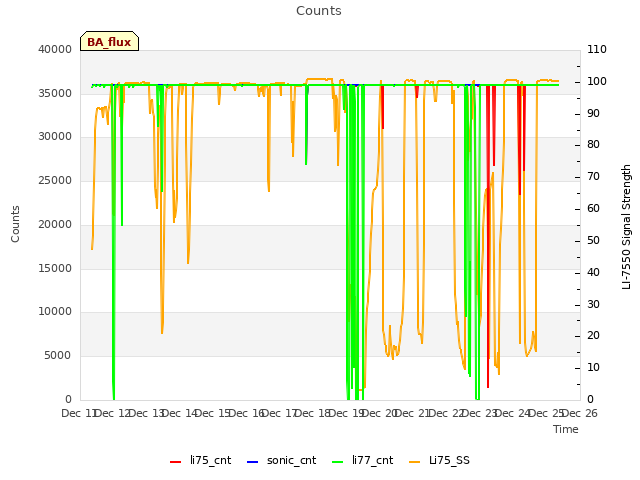This screenshot has height=480, width=640.
Task: Click the Dec 15 x-axis label
Action: (x=213, y=413)
